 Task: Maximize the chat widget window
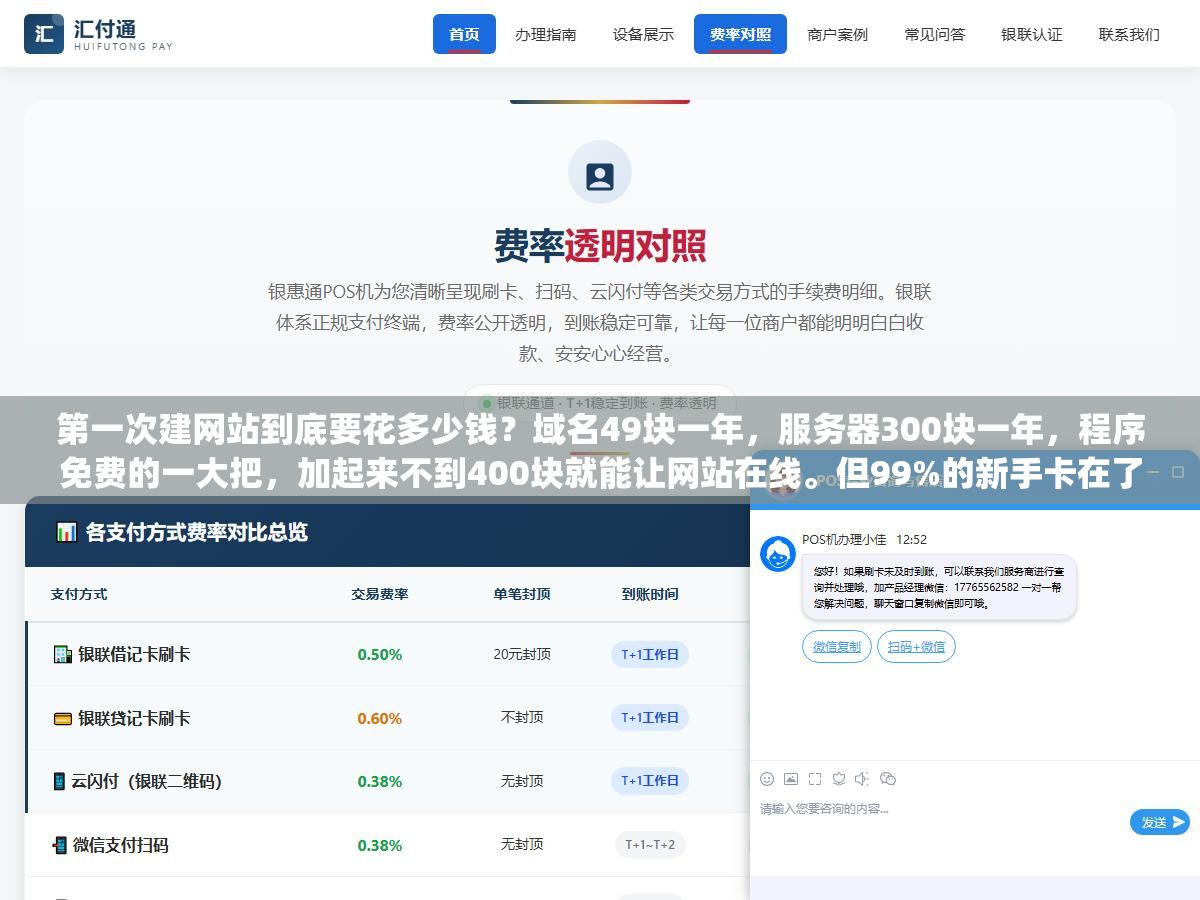[x=1178, y=471]
